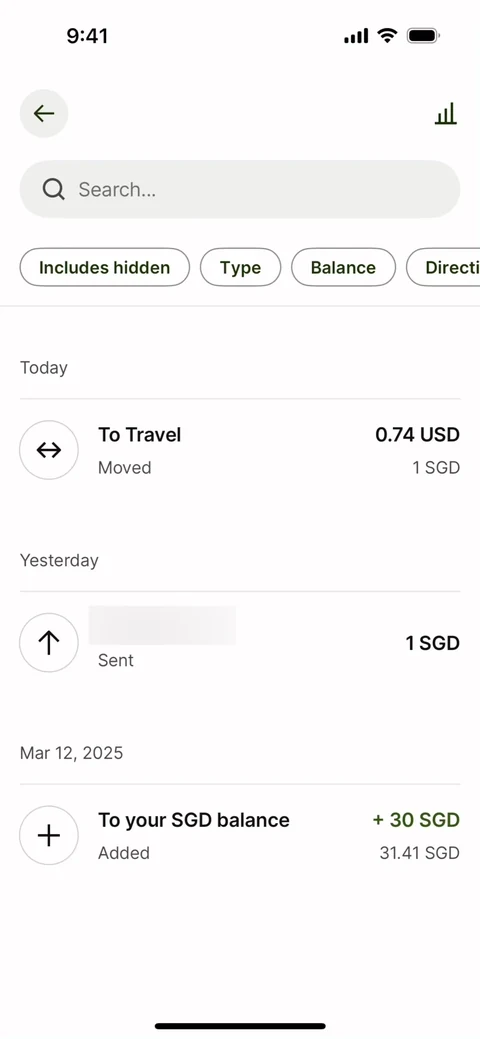Tap the Moved double-arrow transaction icon
Screen dimensions: 480x1039
click(49, 450)
